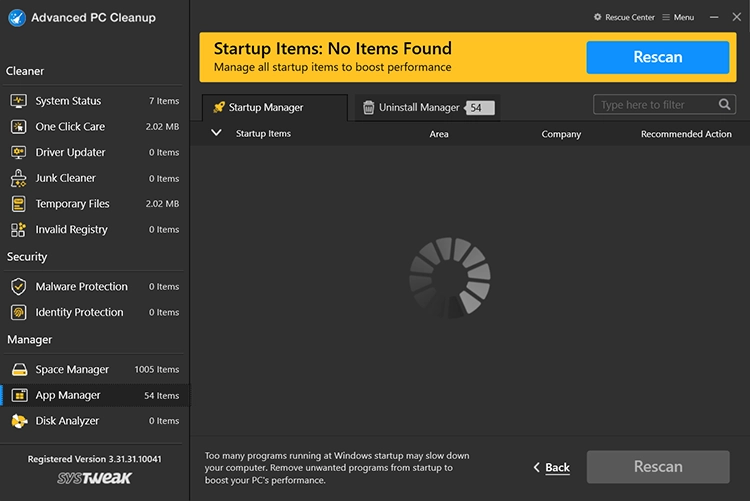Viewport: 750px width, 501px height.
Task: Click the Junk Cleaner broom icon
Action: (18, 178)
